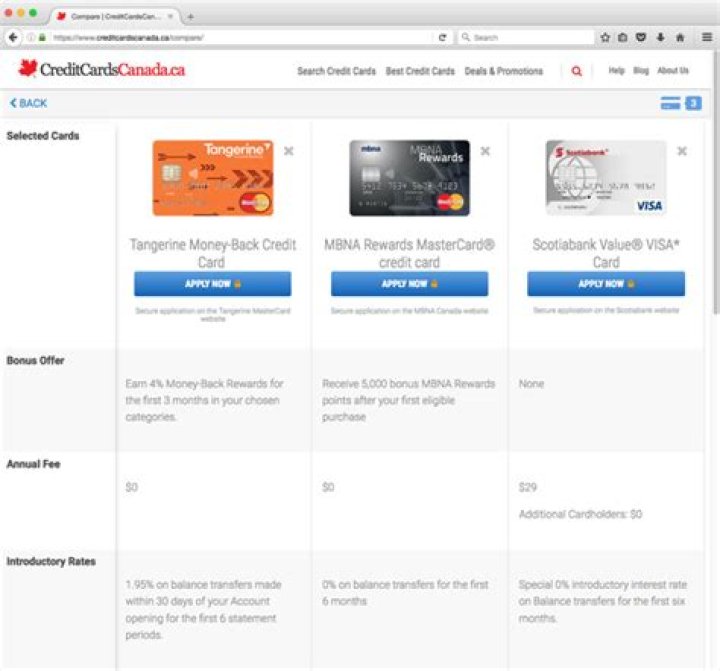Click secure application on MBNA Canada note
Image resolution: width=720 pixels, height=671 pixels.
pyautogui.click(x=410, y=311)
